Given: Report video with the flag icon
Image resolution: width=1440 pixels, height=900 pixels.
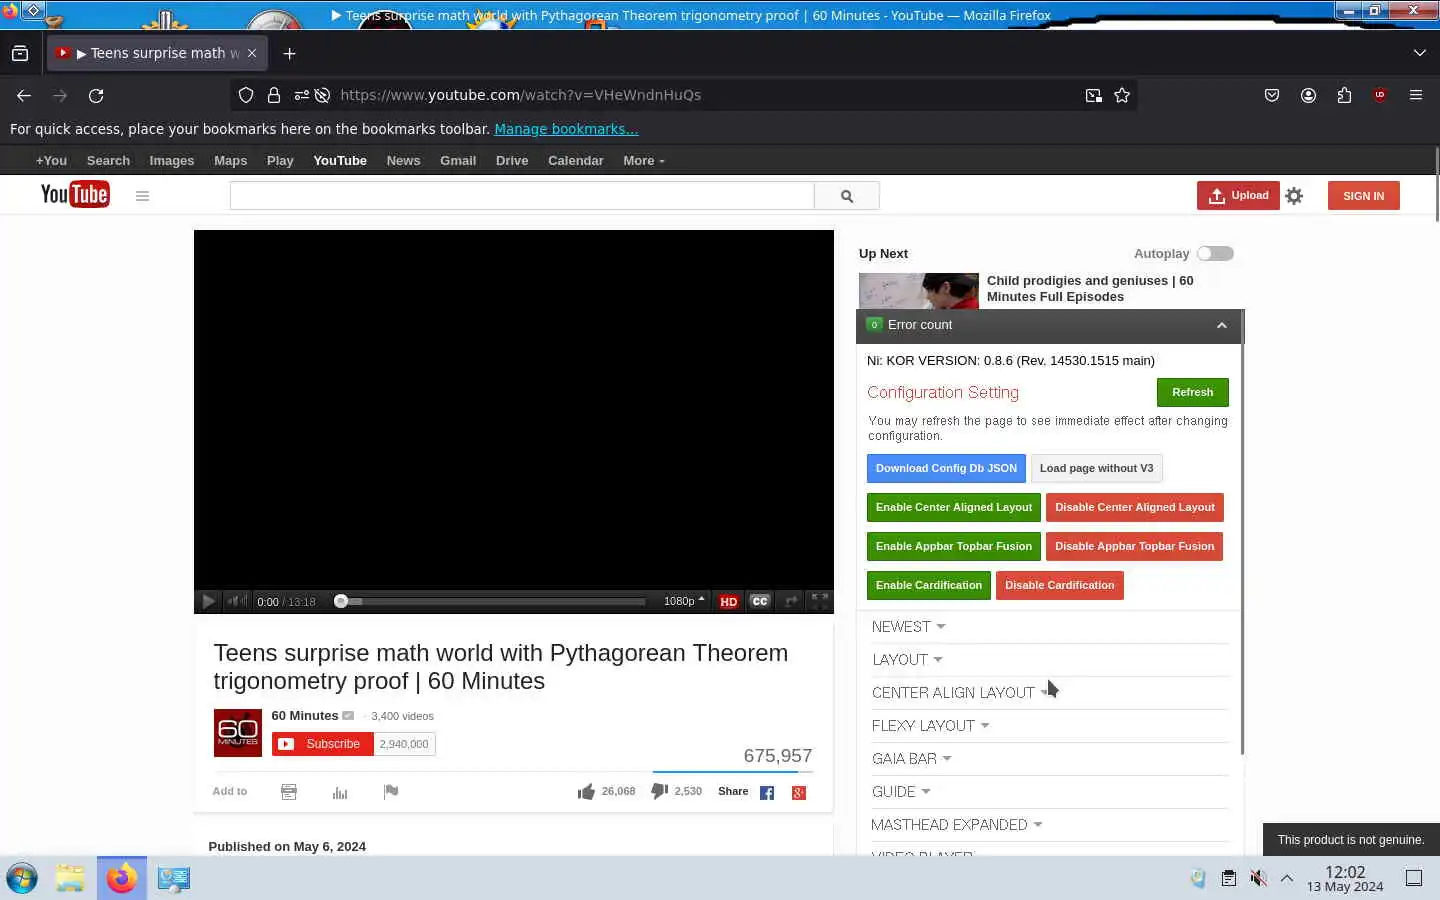Looking at the screenshot, I should pyautogui.click(x=391, y=792).
